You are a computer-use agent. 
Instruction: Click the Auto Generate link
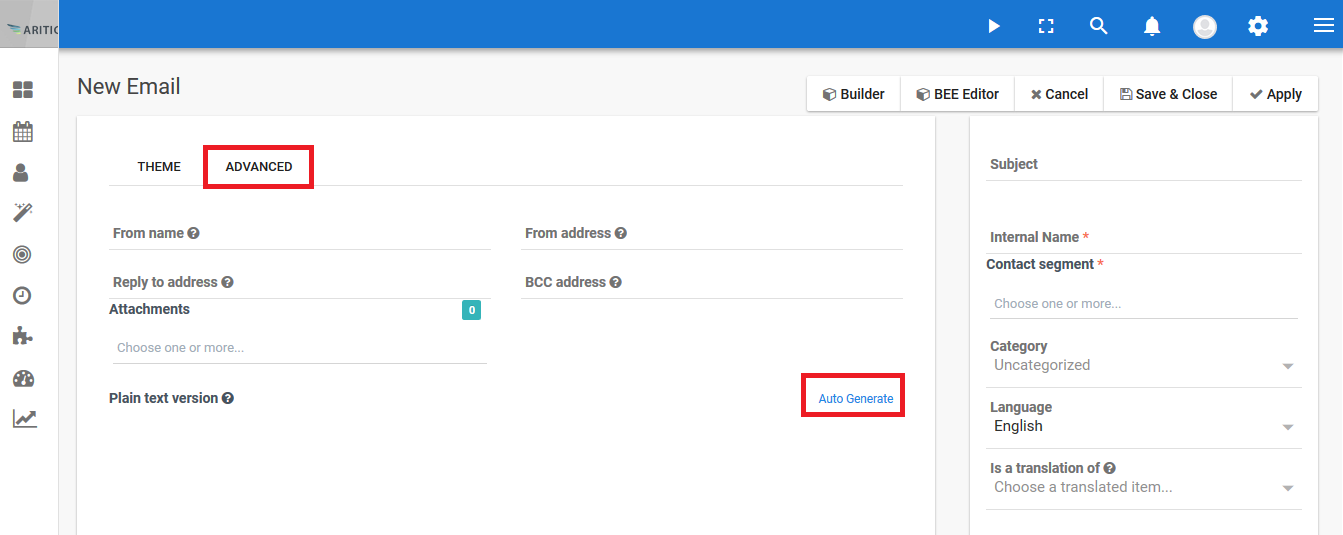point(855,398)
